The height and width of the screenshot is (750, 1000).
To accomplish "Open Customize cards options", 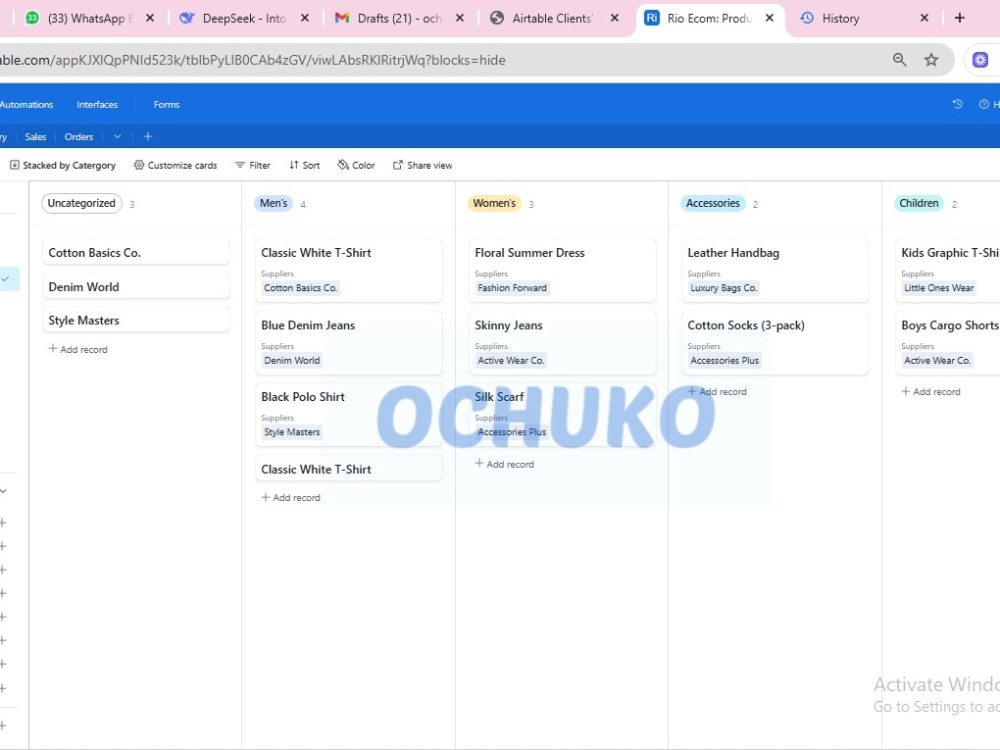I will 175,165.
